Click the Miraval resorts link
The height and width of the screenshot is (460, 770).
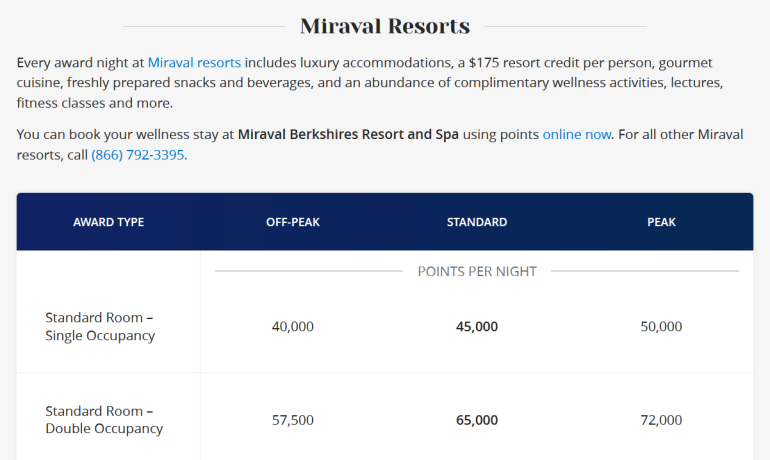click(194, 63)
